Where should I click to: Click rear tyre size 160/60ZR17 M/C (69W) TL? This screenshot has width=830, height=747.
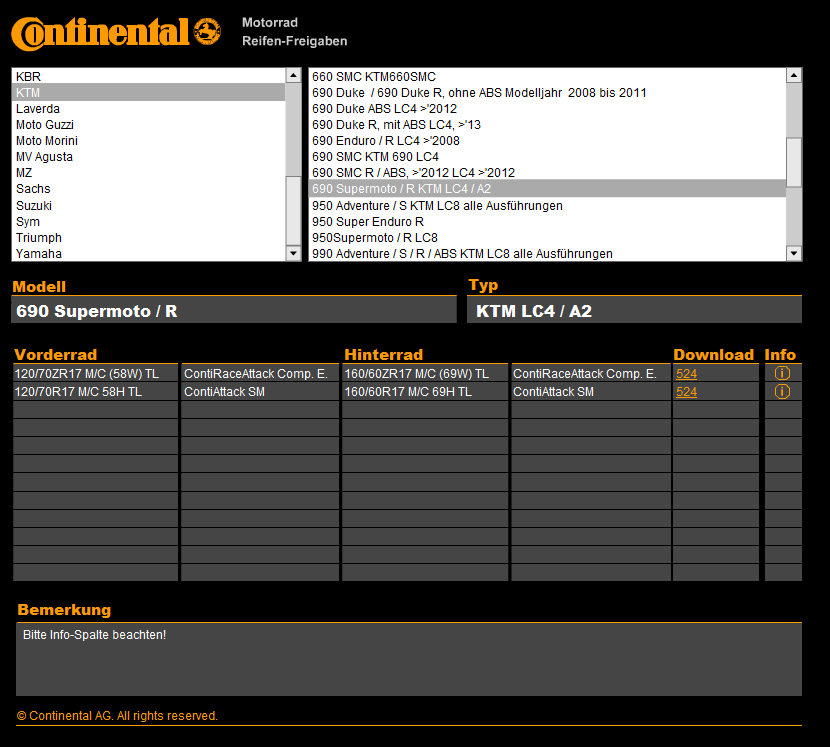425,373
